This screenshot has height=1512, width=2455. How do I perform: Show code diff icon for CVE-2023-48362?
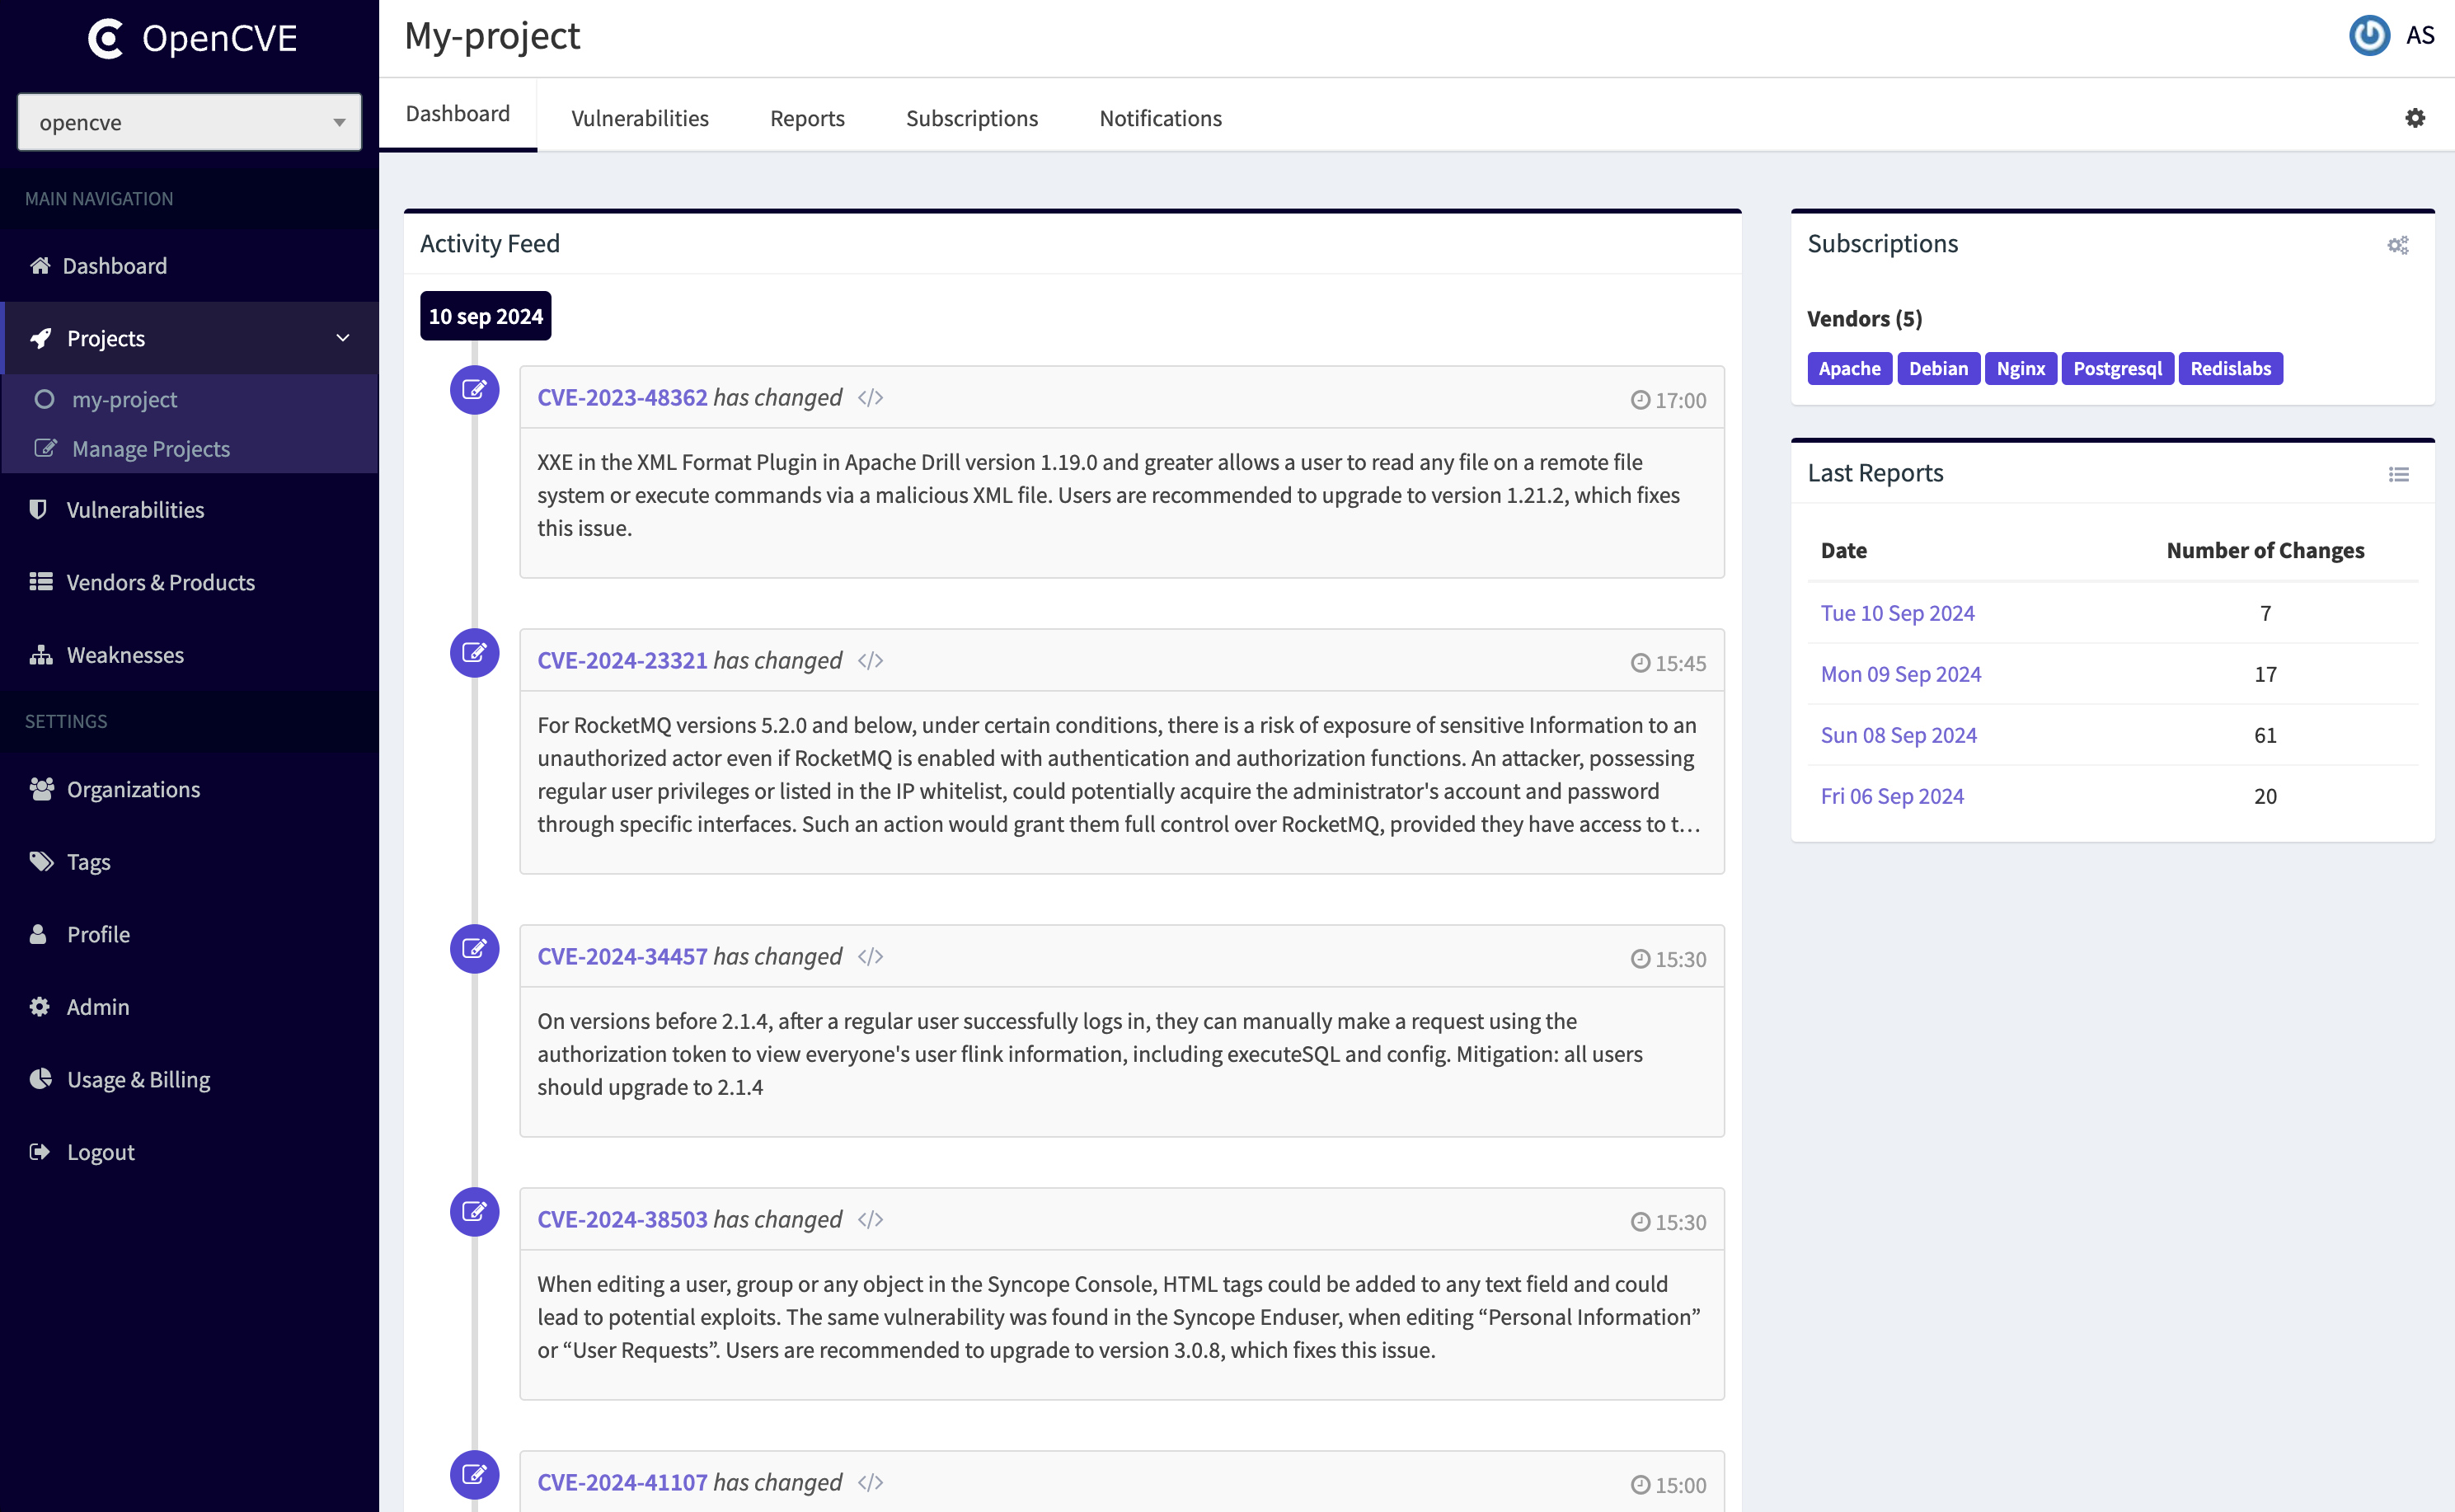click(870, 398)
